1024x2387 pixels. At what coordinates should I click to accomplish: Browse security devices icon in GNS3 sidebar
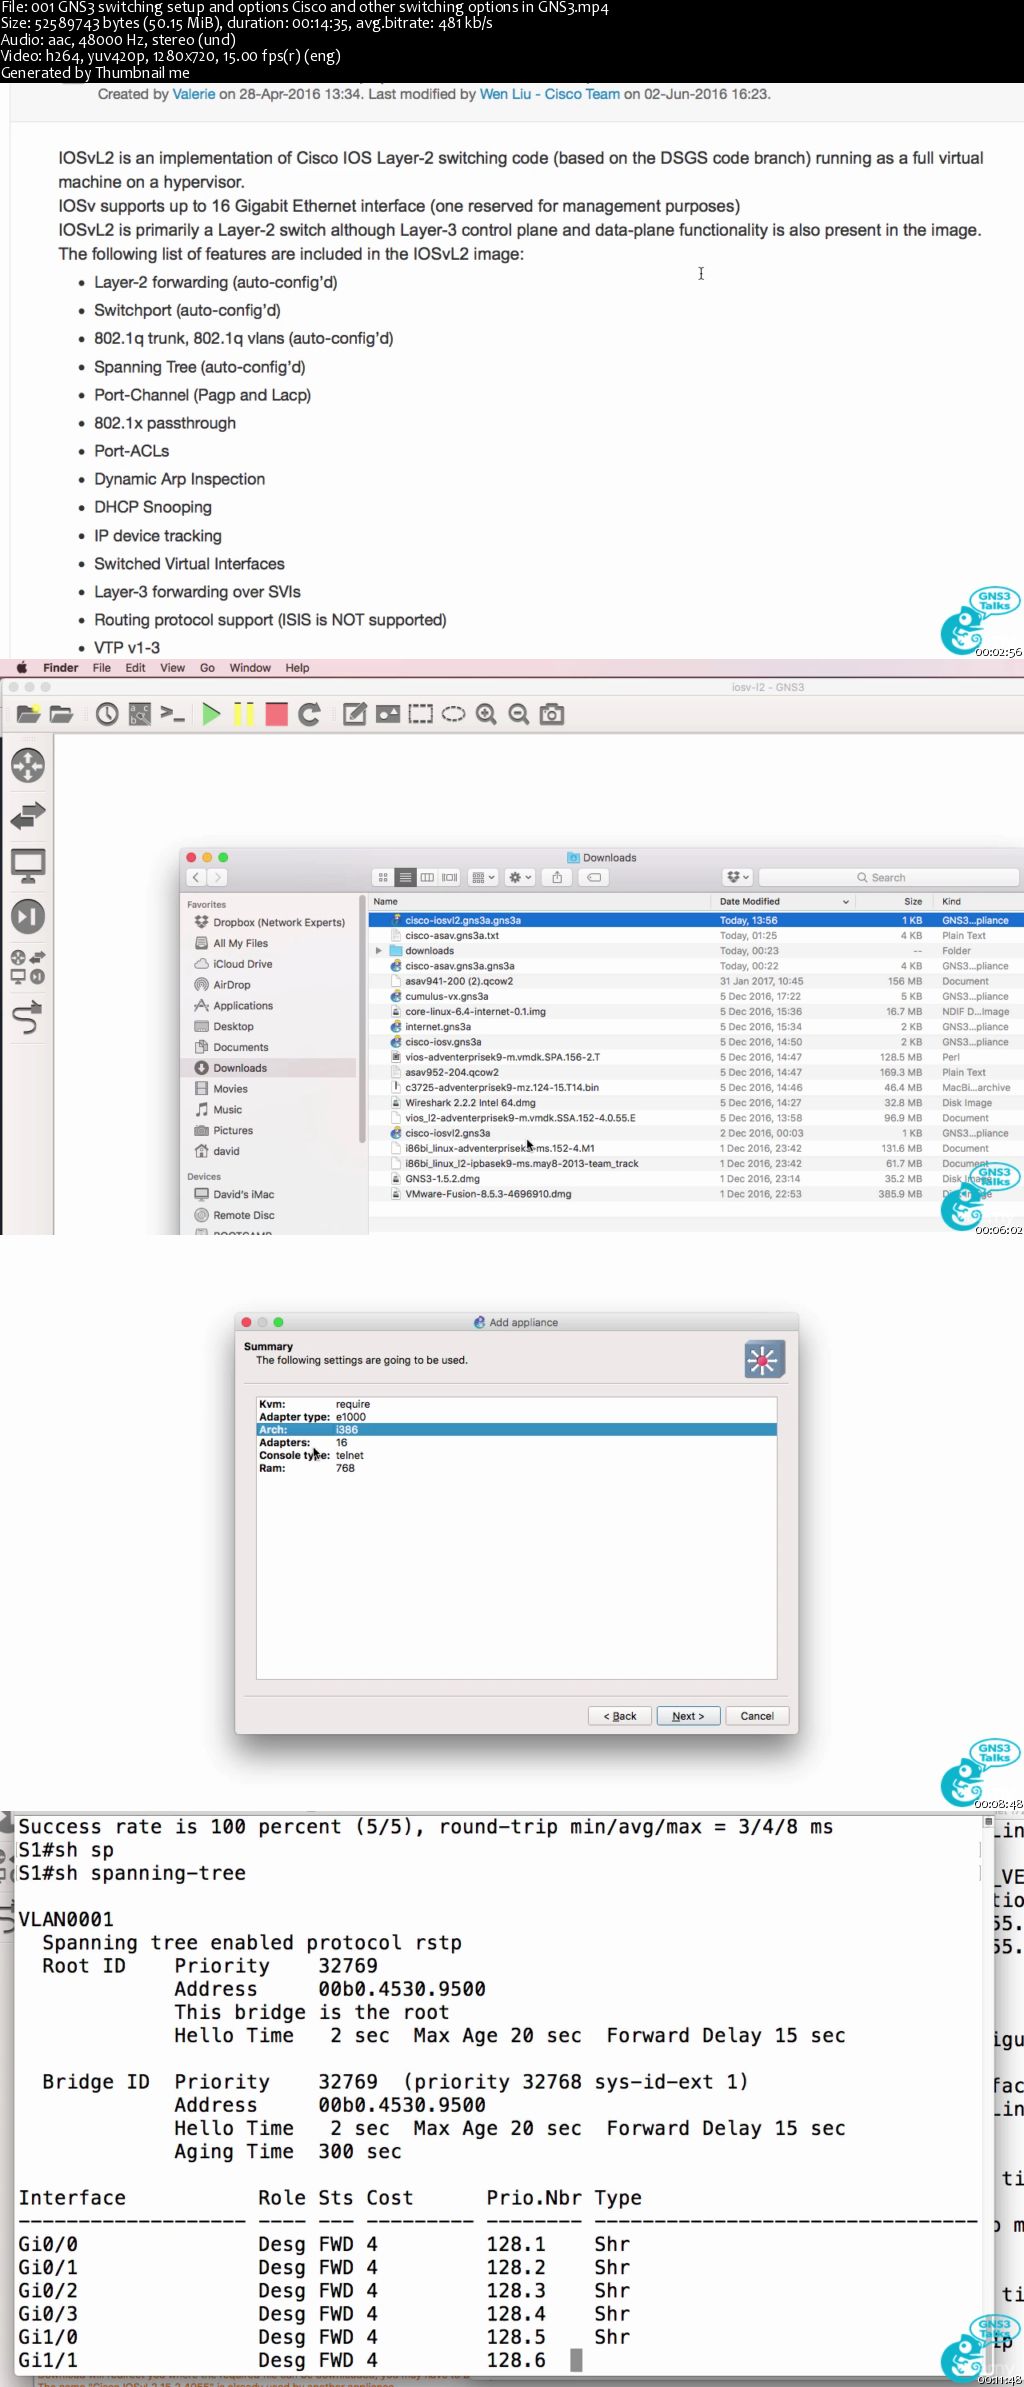click(x=28, y=916)
